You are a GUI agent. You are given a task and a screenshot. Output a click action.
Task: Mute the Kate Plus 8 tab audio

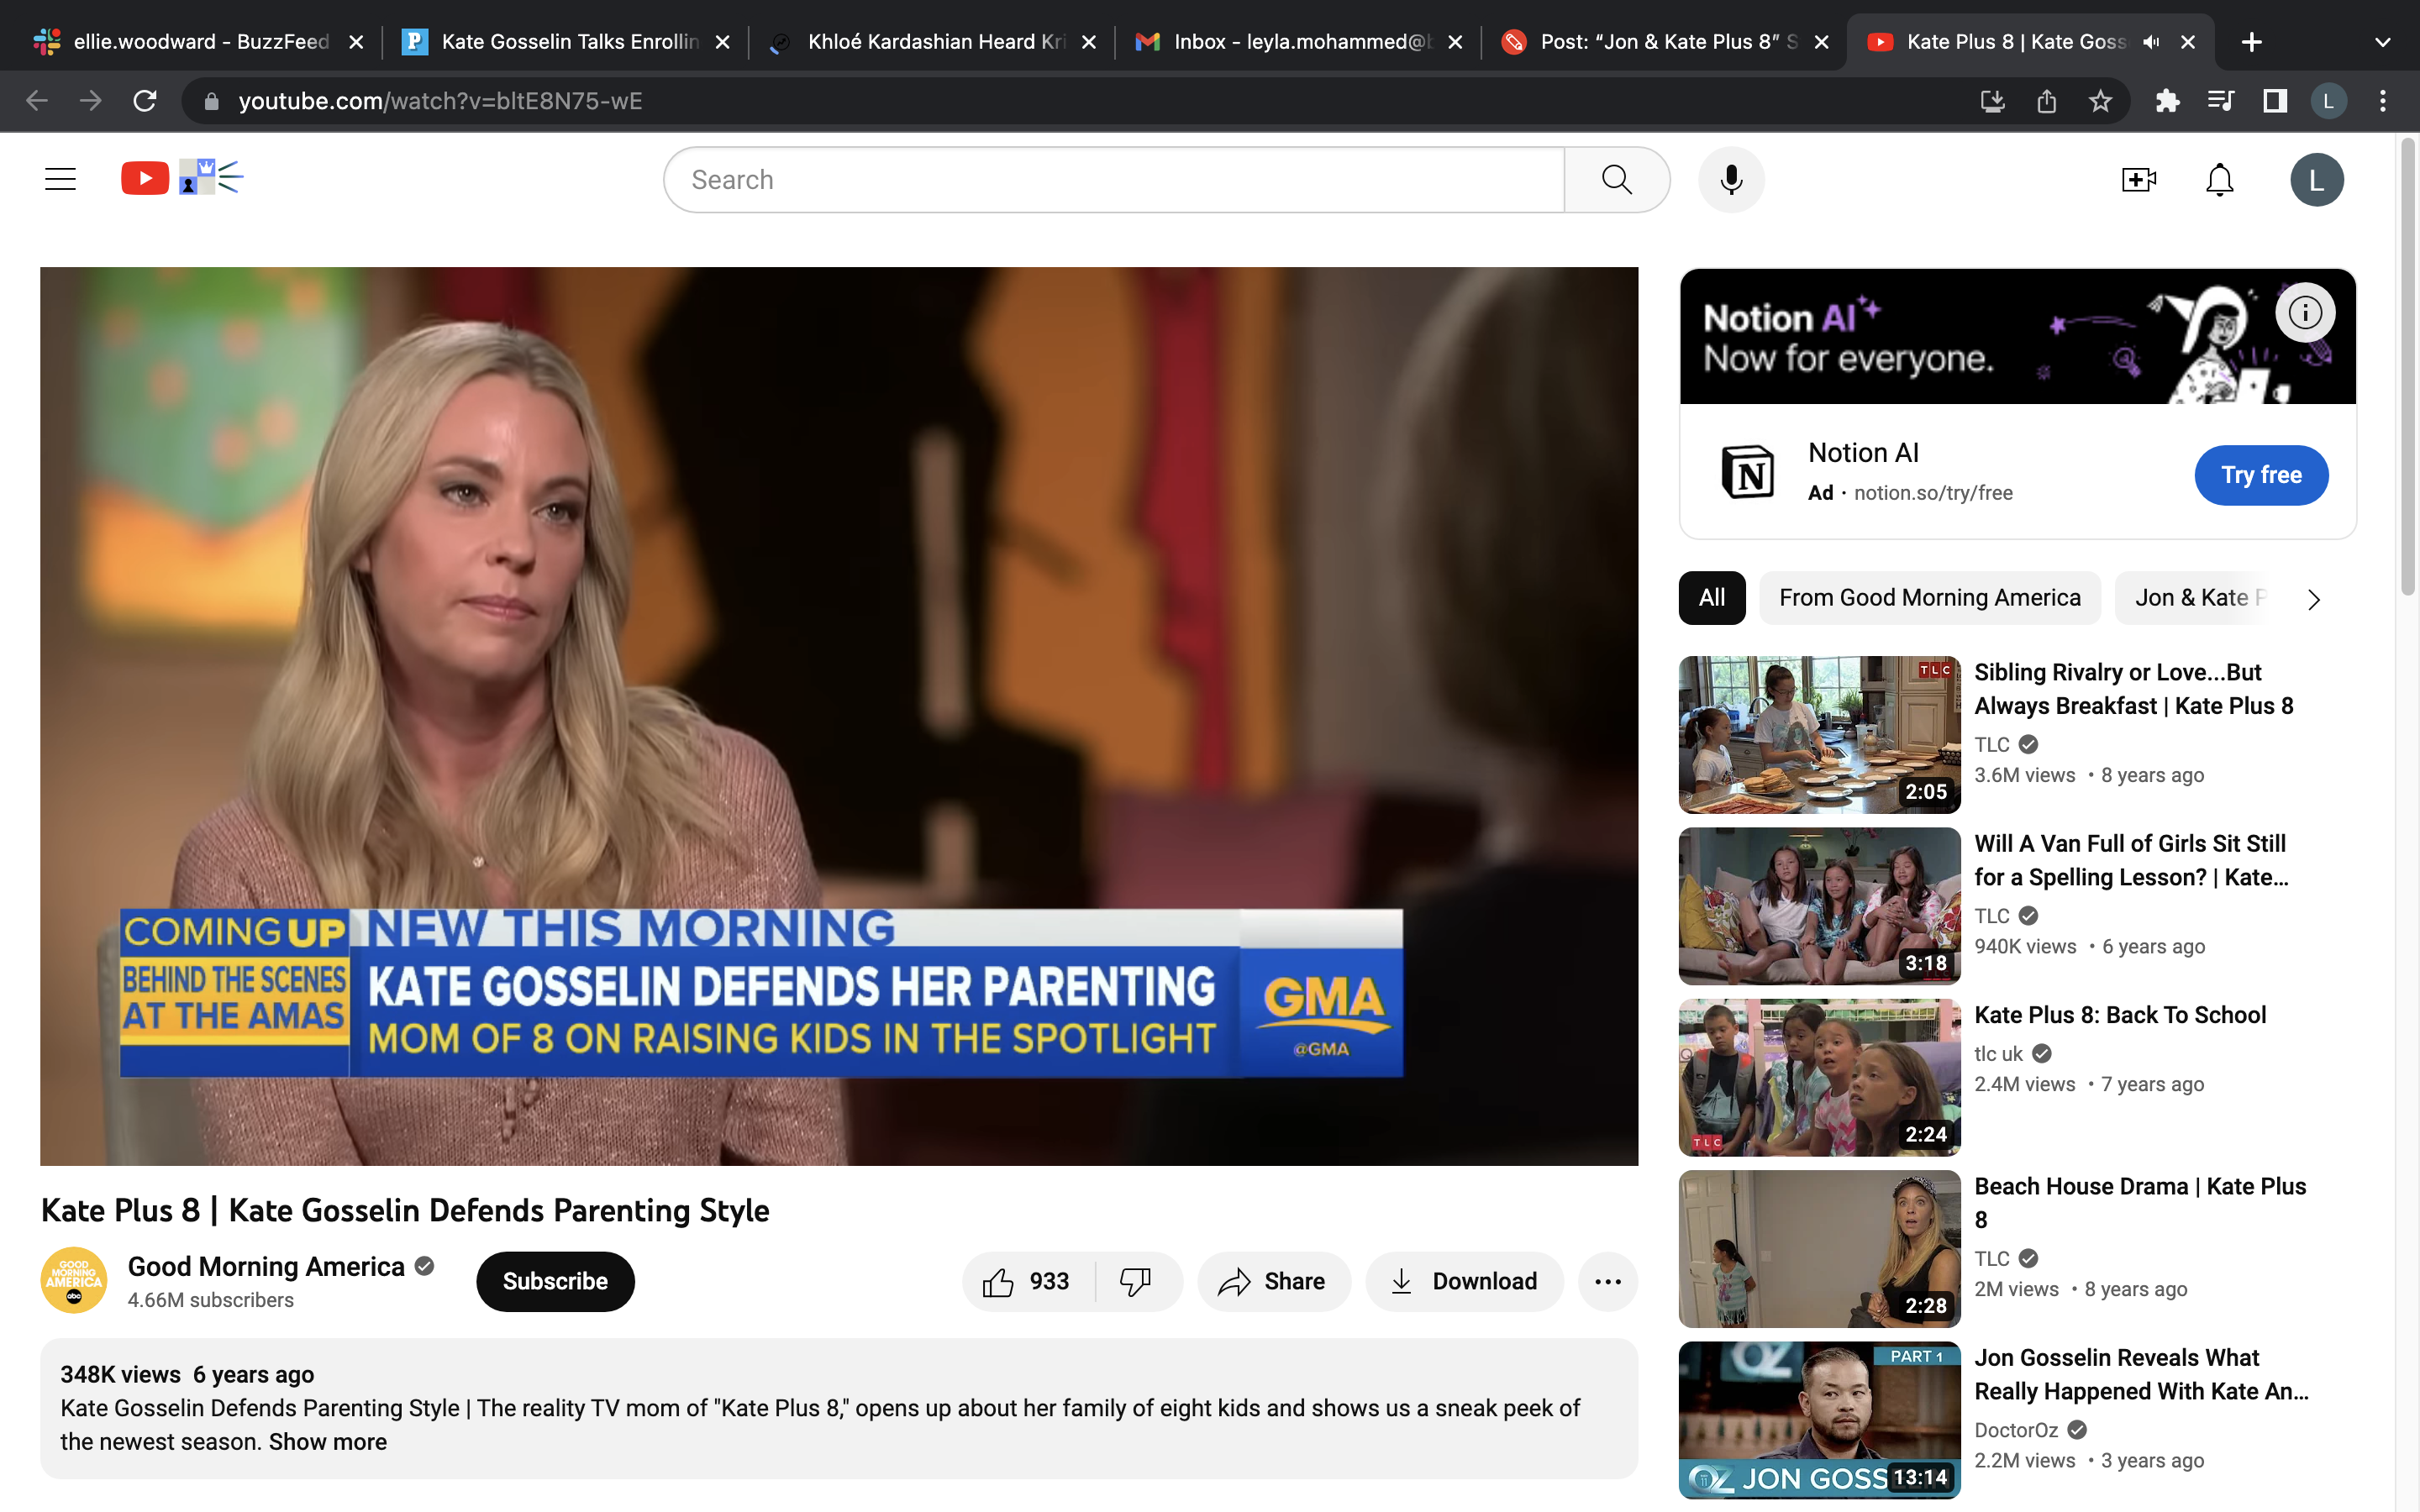[x=2151, y=42]
